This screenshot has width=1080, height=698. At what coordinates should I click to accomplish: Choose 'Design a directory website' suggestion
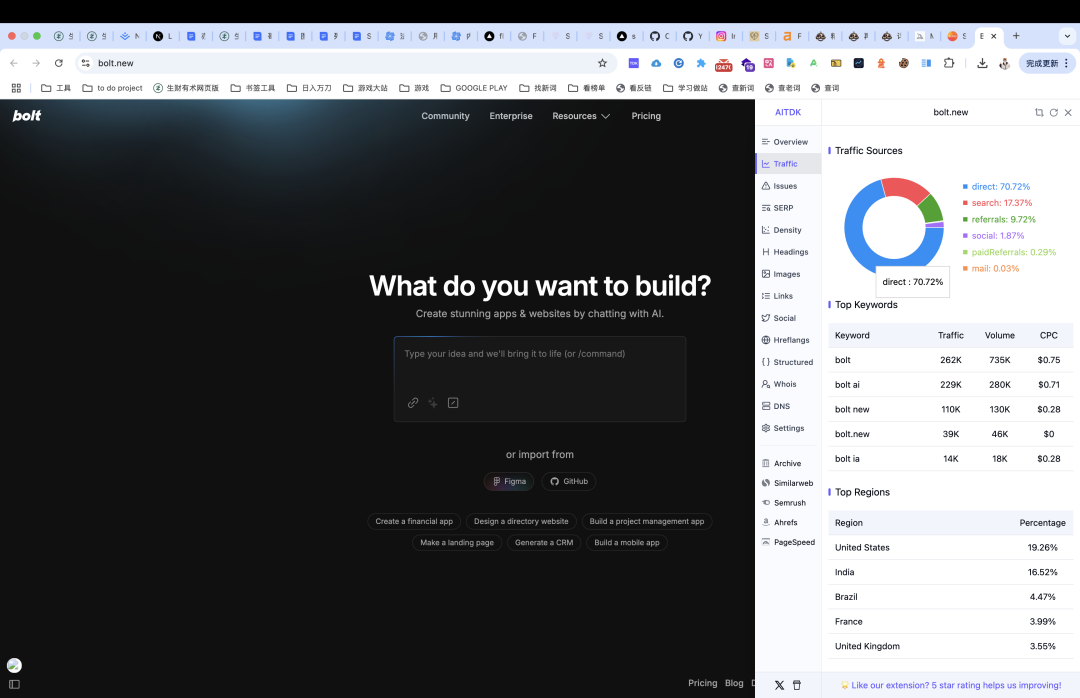click(521, 522)
